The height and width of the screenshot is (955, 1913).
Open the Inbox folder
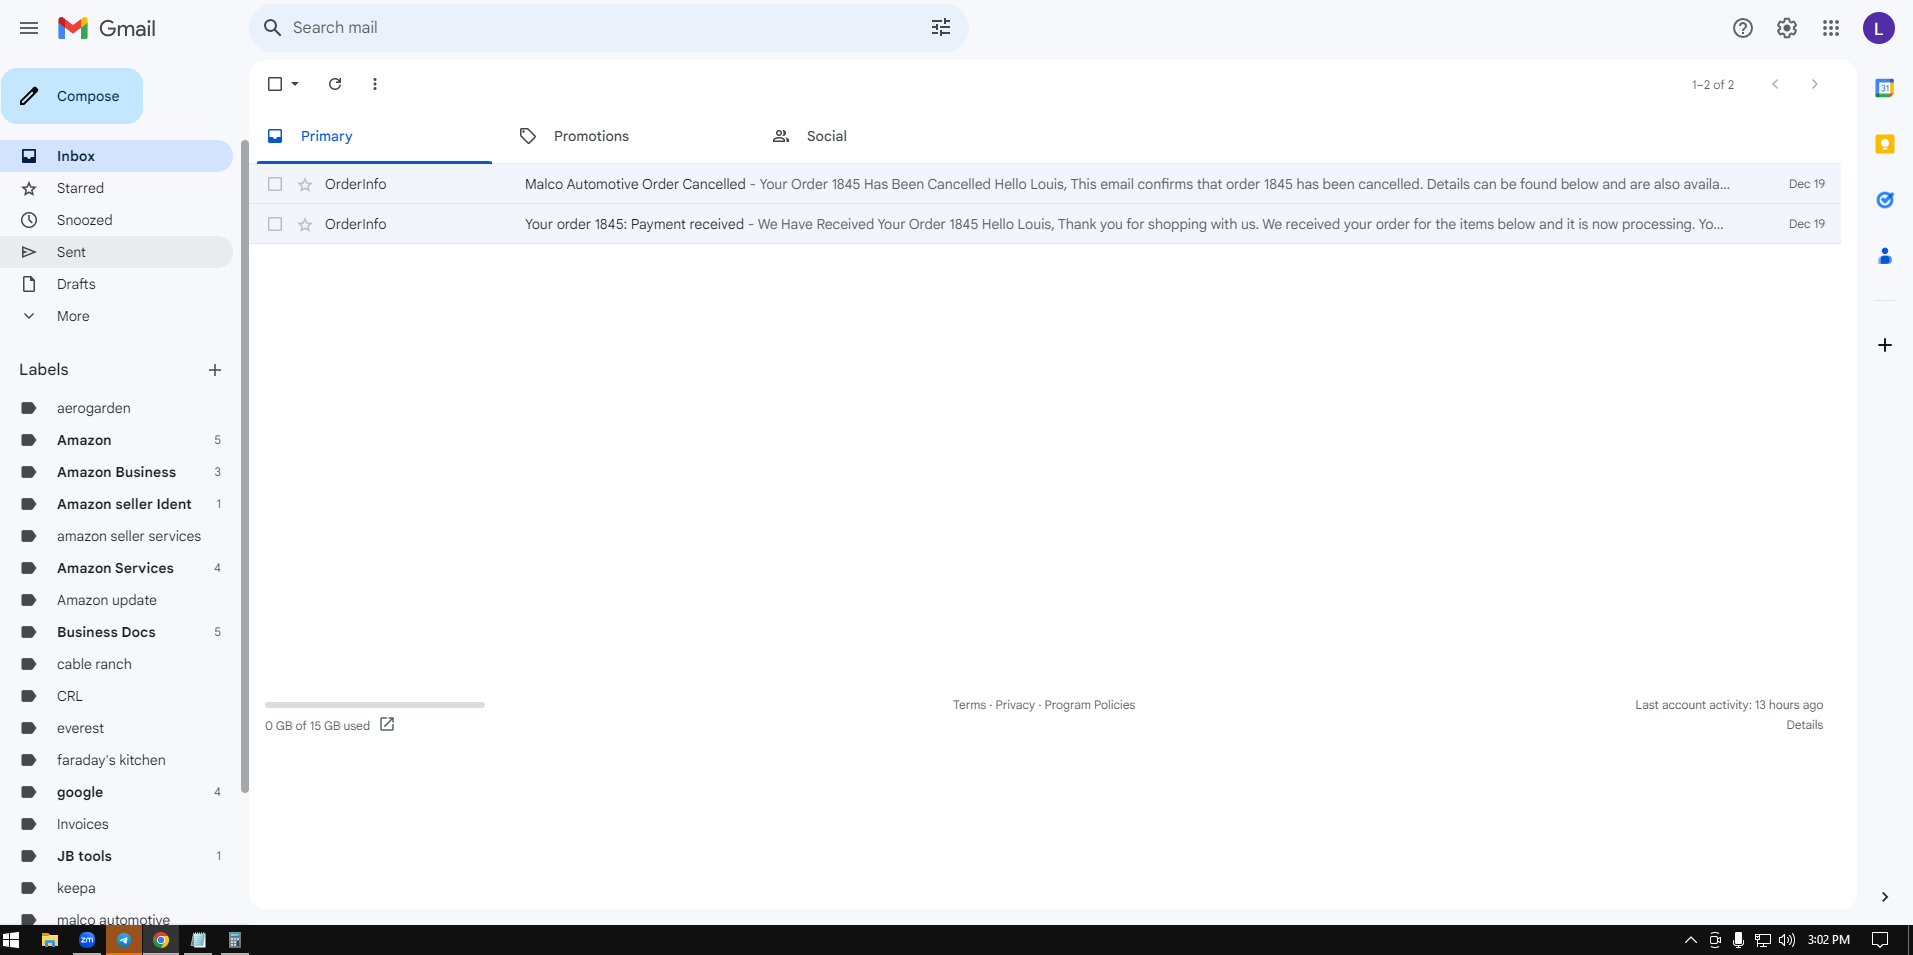(x=117, y=156)
